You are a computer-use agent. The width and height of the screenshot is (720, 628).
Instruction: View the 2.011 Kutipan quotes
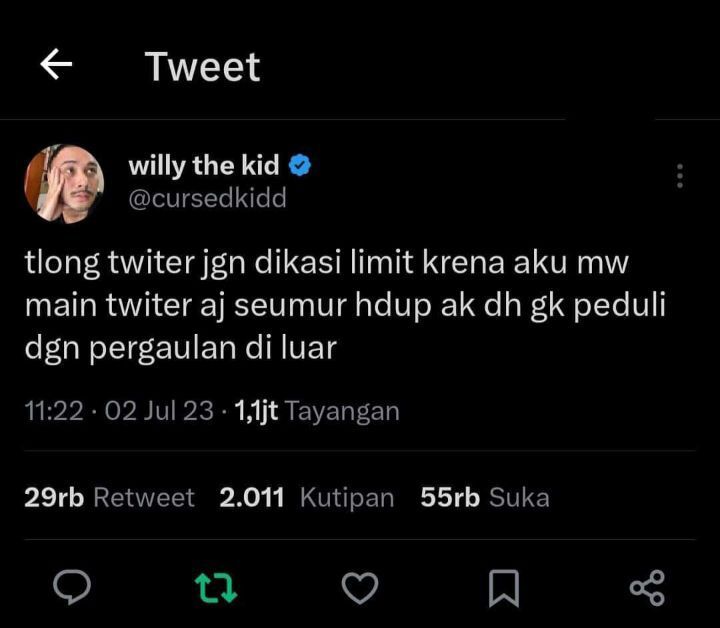pyautogui.click(x=307, y=498)
